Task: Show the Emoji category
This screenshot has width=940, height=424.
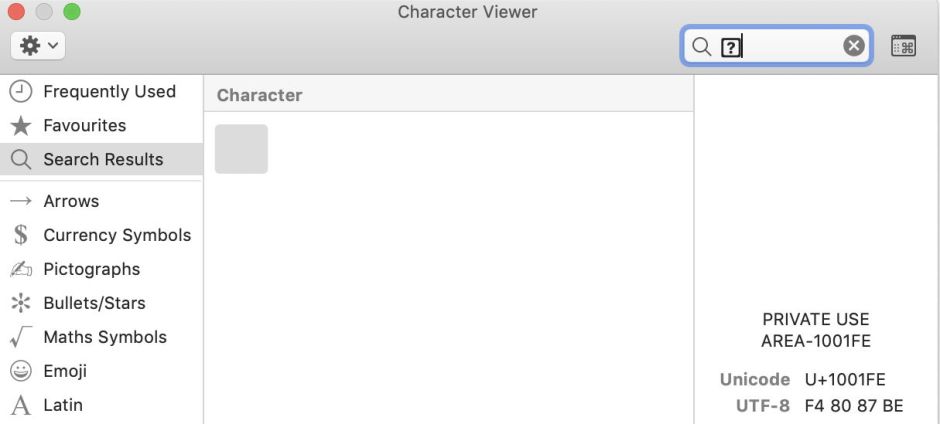Action: coord(65,371)
